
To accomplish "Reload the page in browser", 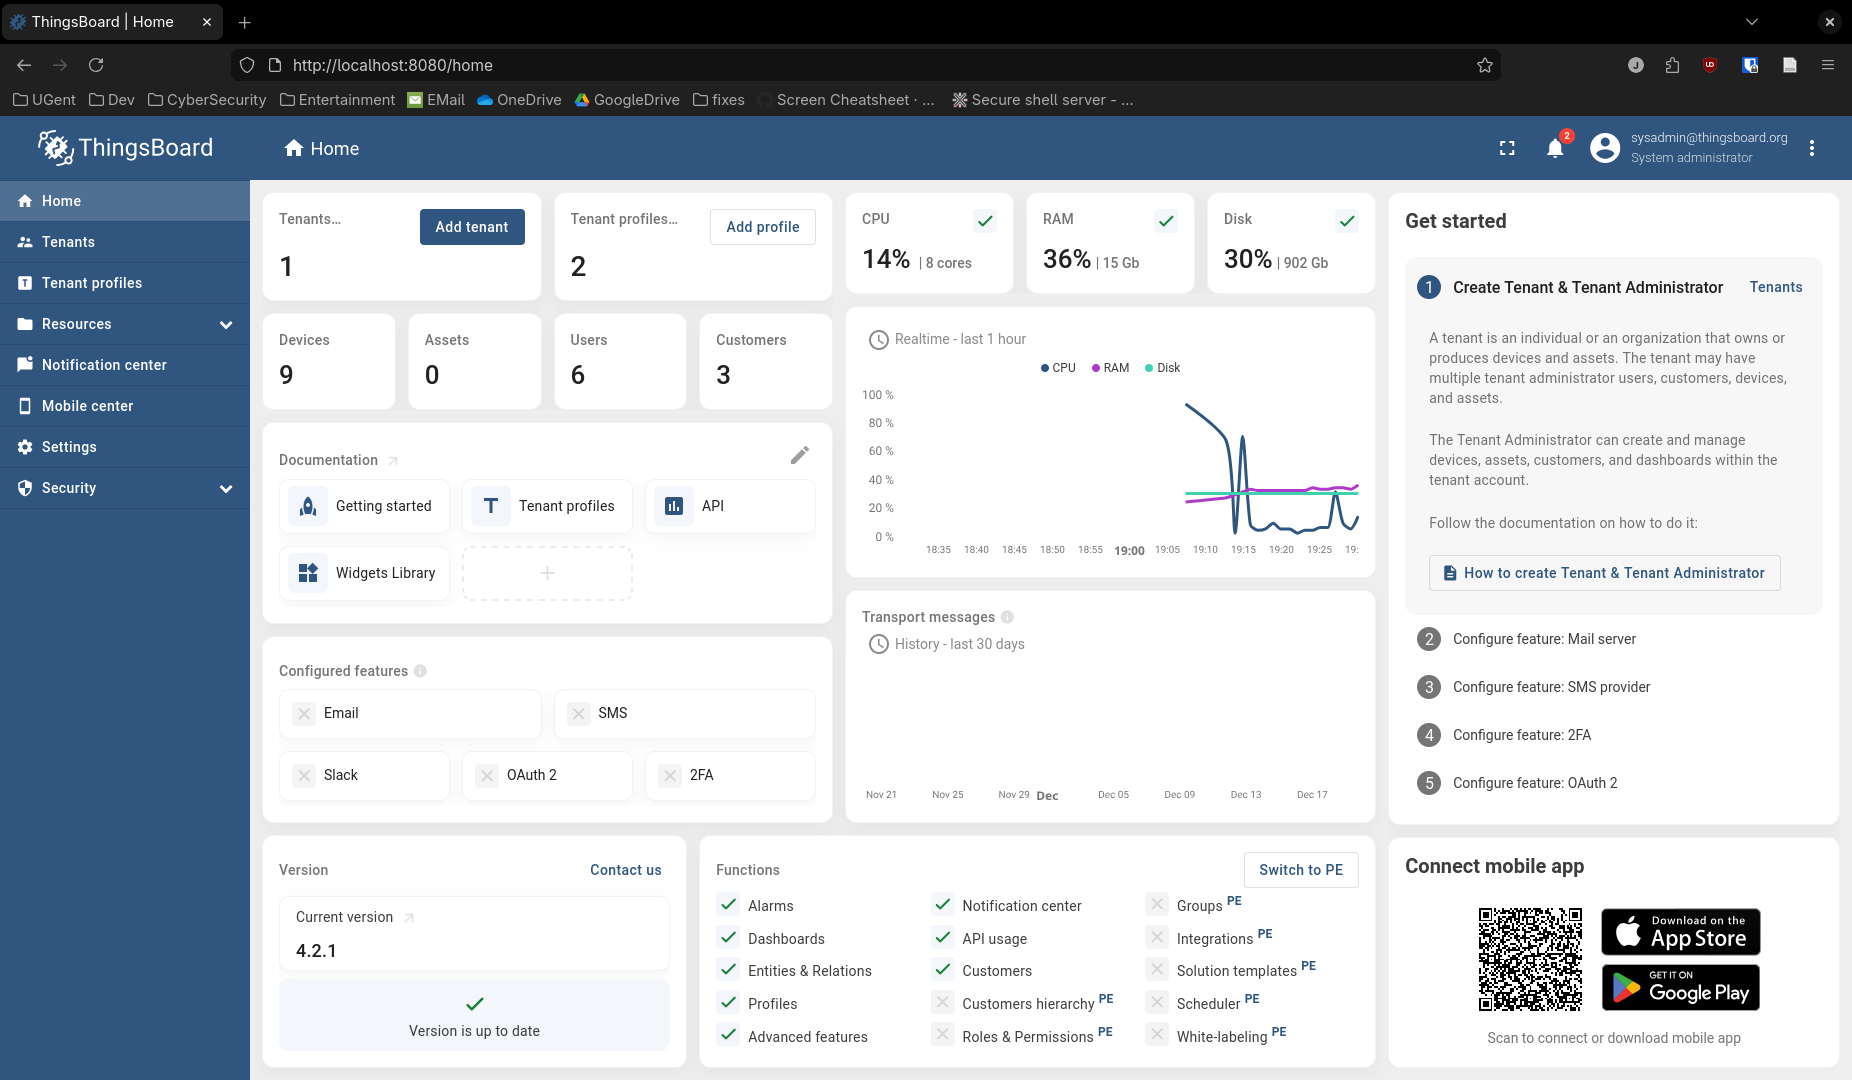I will pos(96,65).
